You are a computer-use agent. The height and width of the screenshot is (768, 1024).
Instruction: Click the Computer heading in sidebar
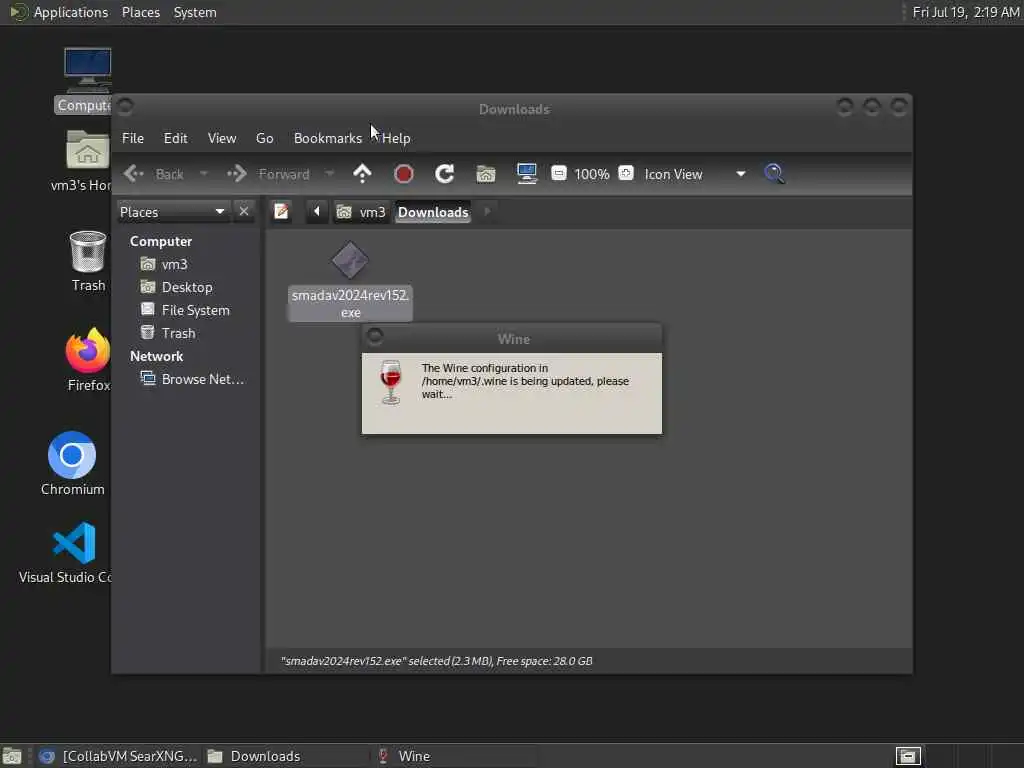tap(161, 242)
